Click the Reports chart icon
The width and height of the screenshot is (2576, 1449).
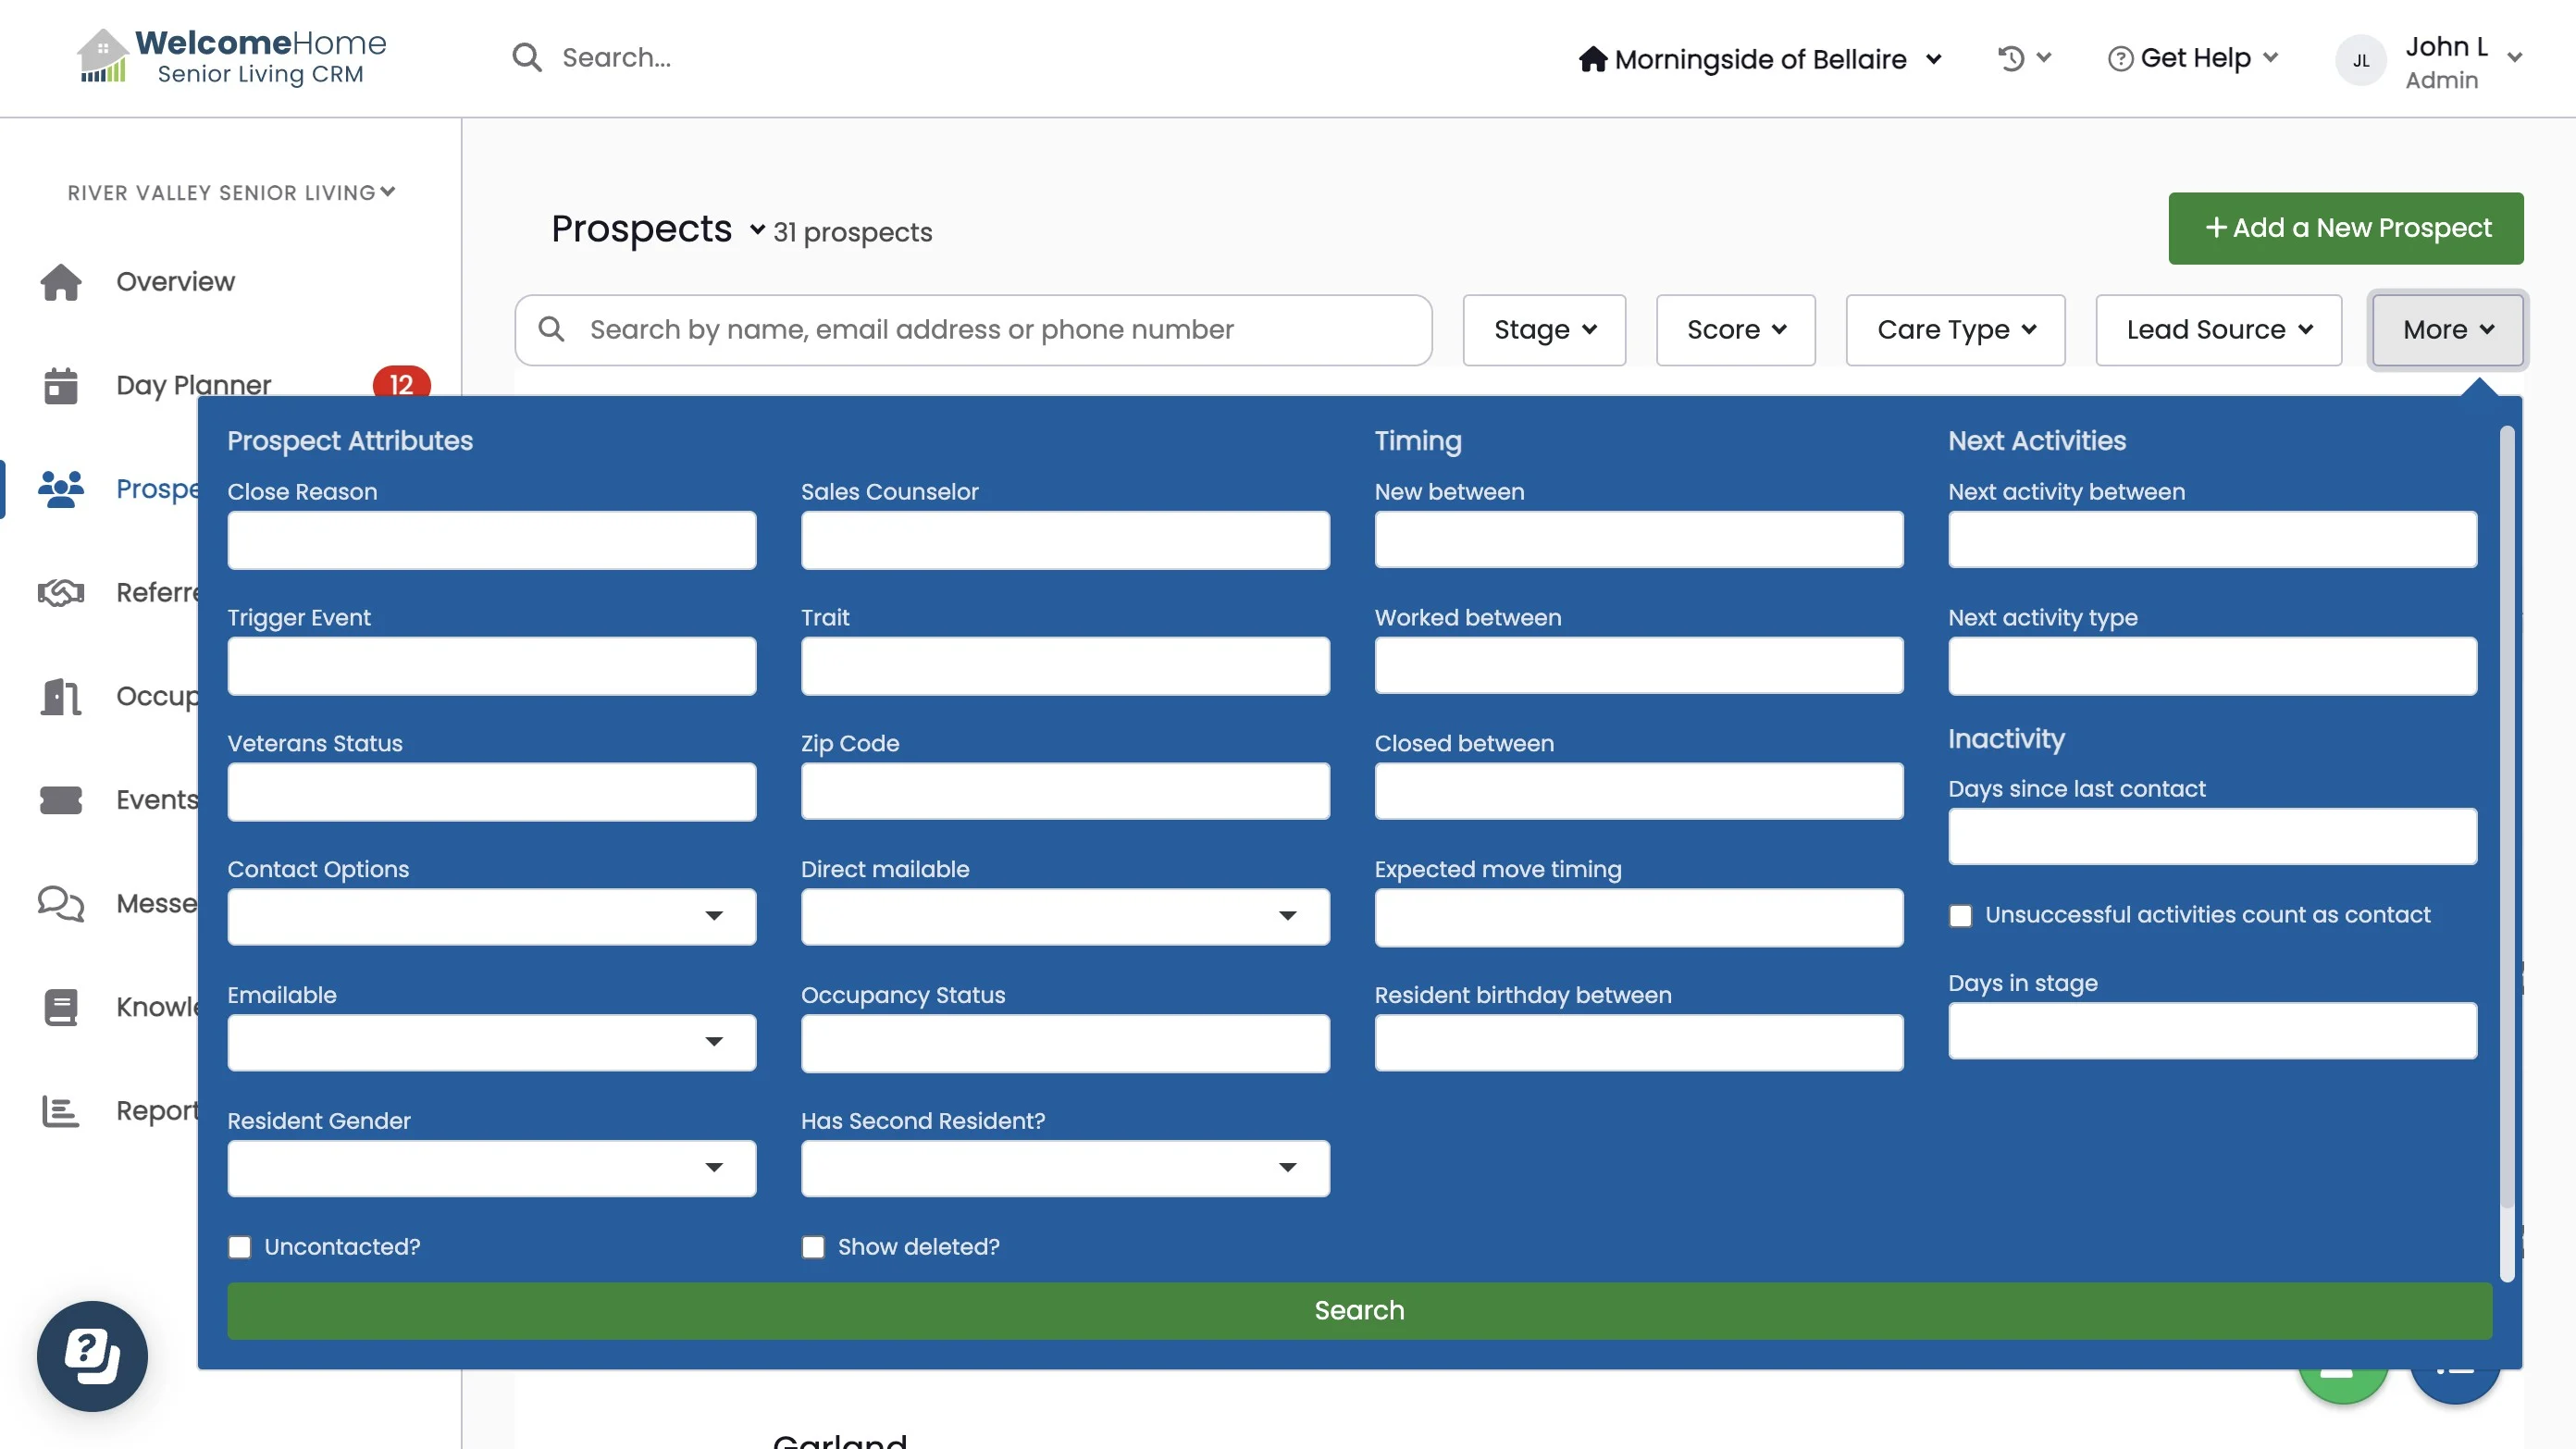[x=61, y=1110]
